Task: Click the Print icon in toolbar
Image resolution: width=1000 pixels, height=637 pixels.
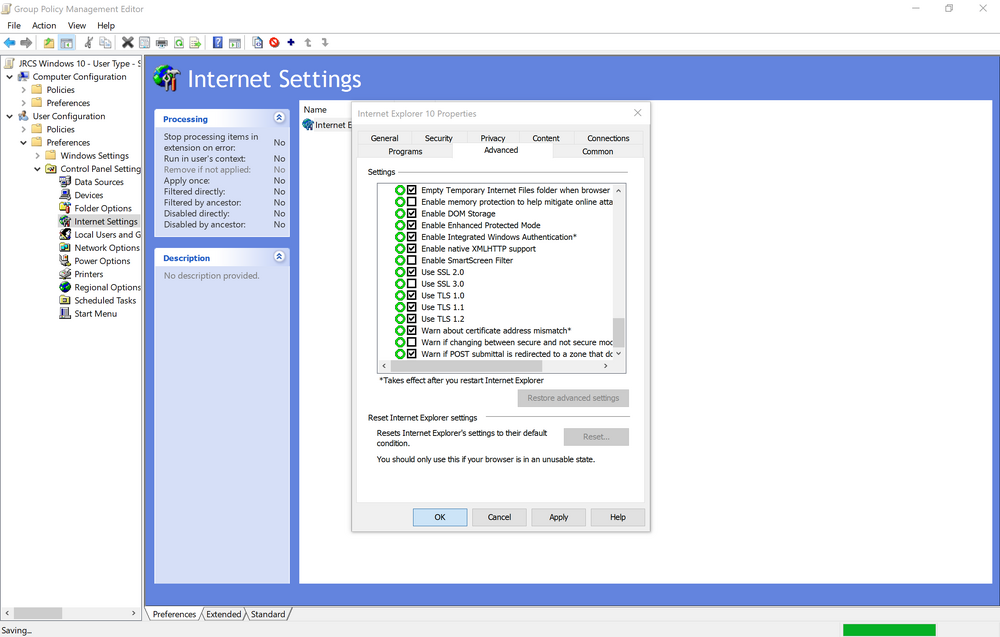Action: click(162, 43)
